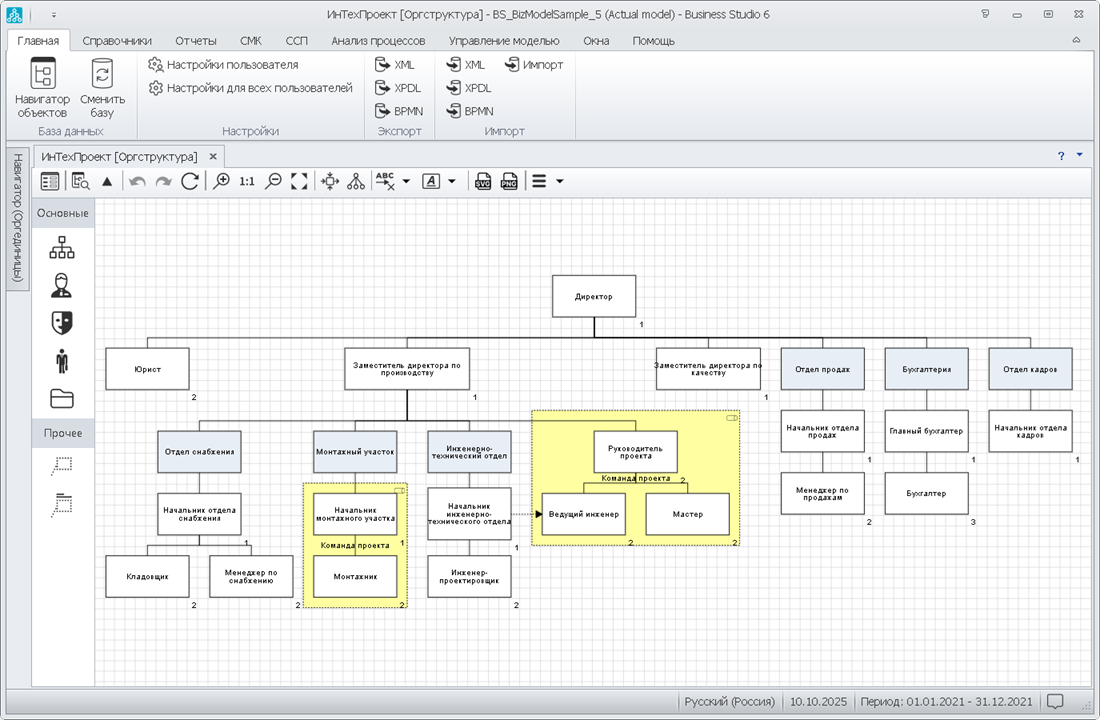Open the Анализ процессов ribbon tab

click(378, 41)
